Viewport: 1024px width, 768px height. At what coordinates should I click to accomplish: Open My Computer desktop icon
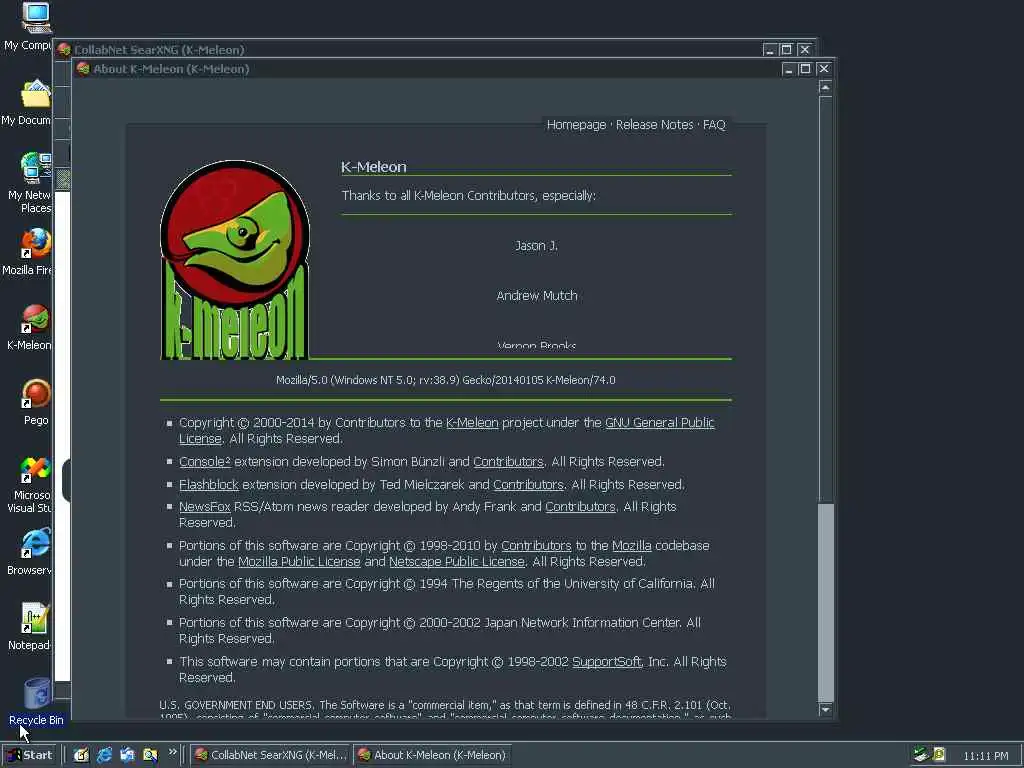pos(35,18)
